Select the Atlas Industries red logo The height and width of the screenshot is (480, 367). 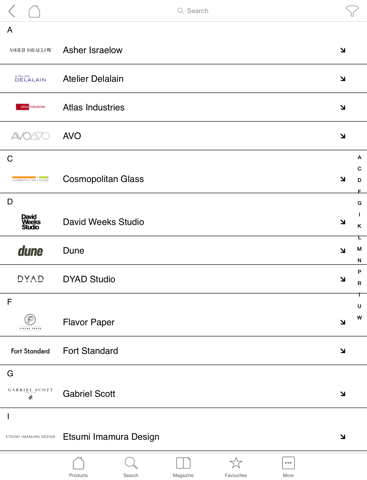30,107
